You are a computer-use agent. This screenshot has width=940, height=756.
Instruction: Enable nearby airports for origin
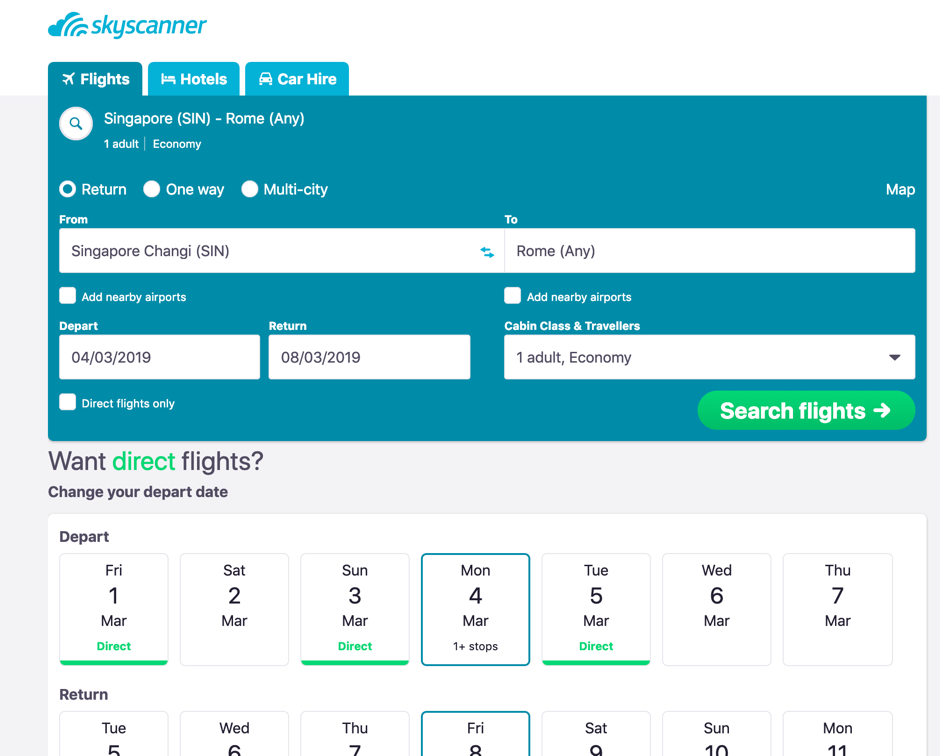click(68, 296)
